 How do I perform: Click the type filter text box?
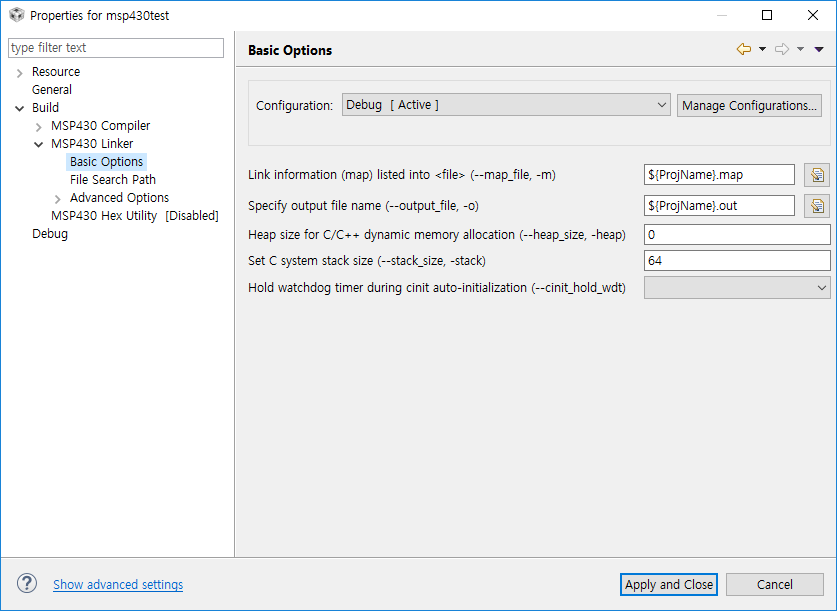116,48
